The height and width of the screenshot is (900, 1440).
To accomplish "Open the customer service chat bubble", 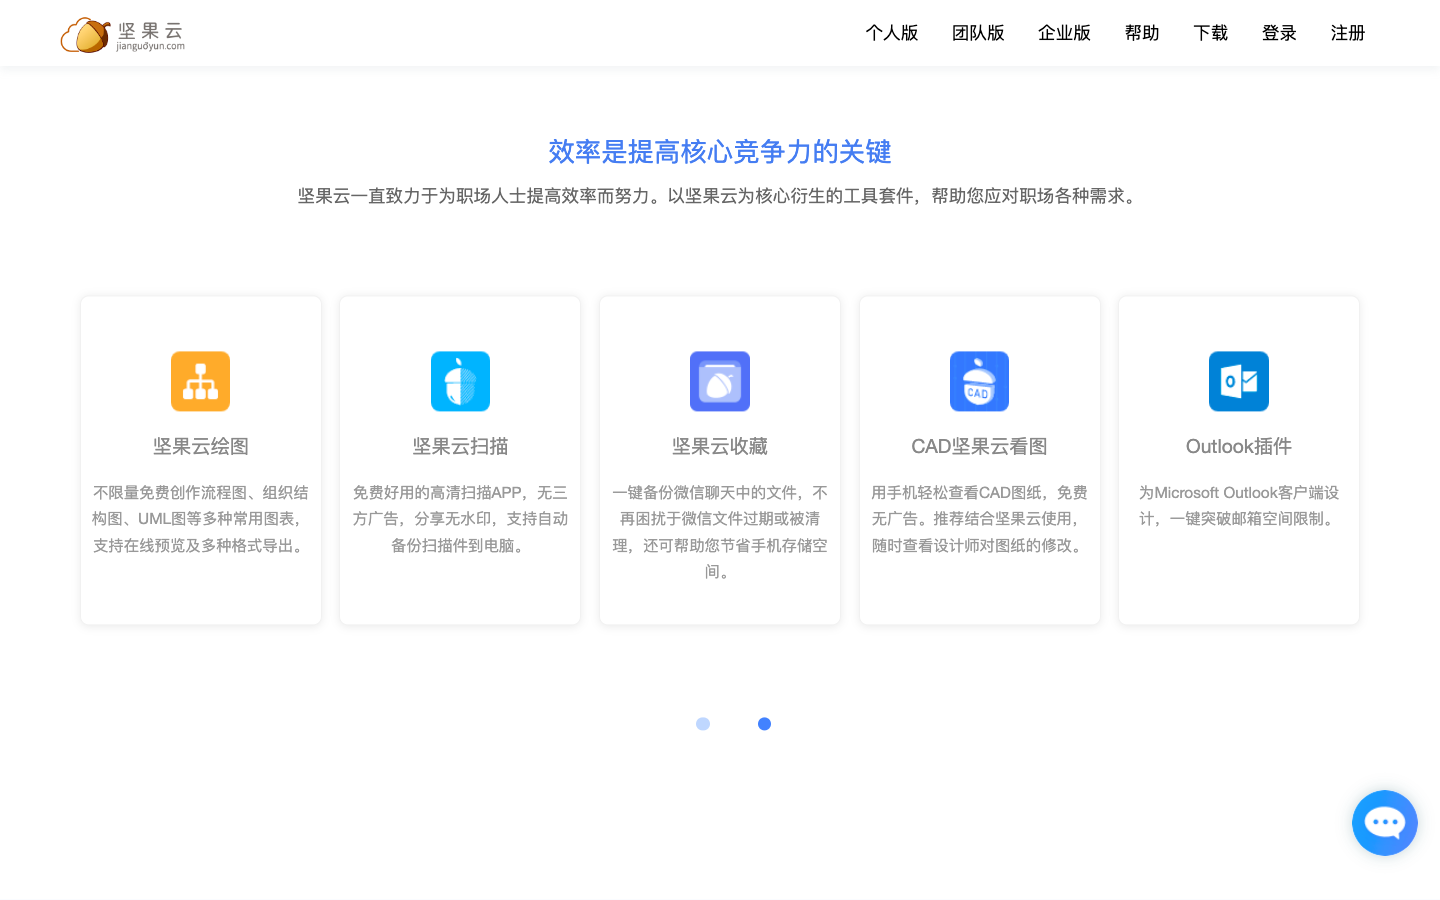I will 1385,822.
